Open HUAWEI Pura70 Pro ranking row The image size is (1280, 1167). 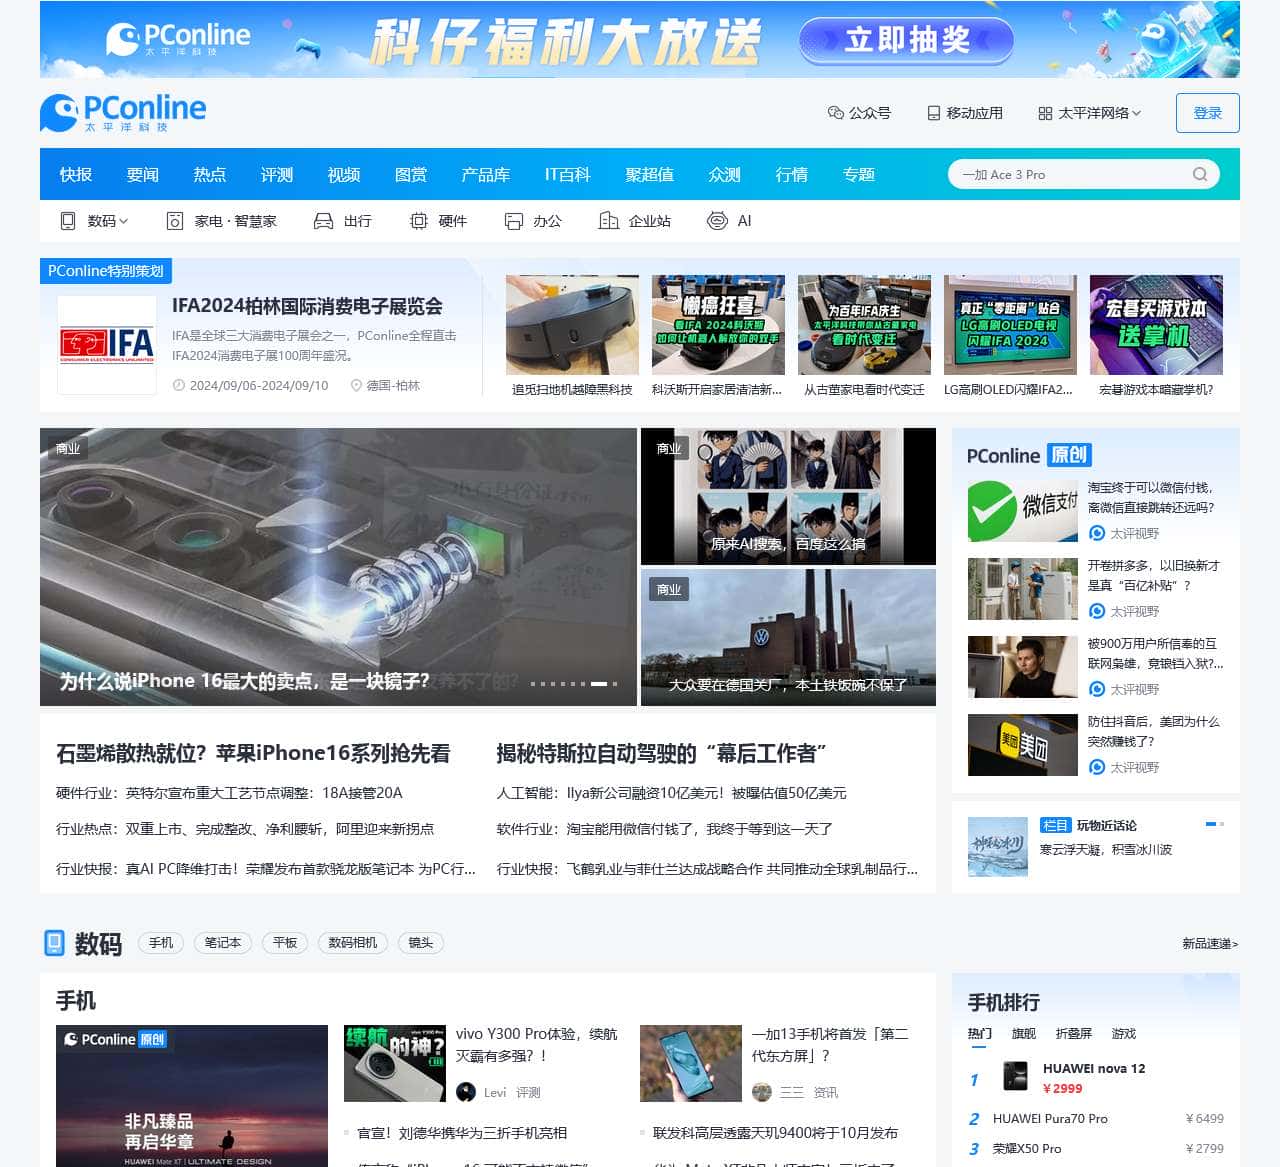coord(1096,1119)
